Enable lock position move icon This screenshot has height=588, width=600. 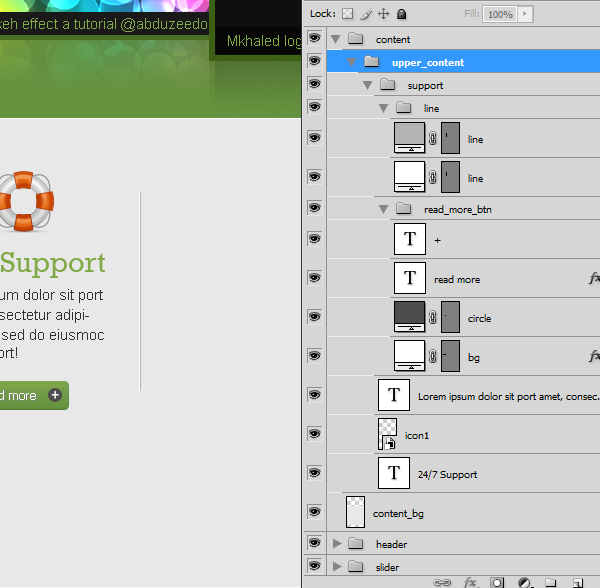tap(383, 14)
